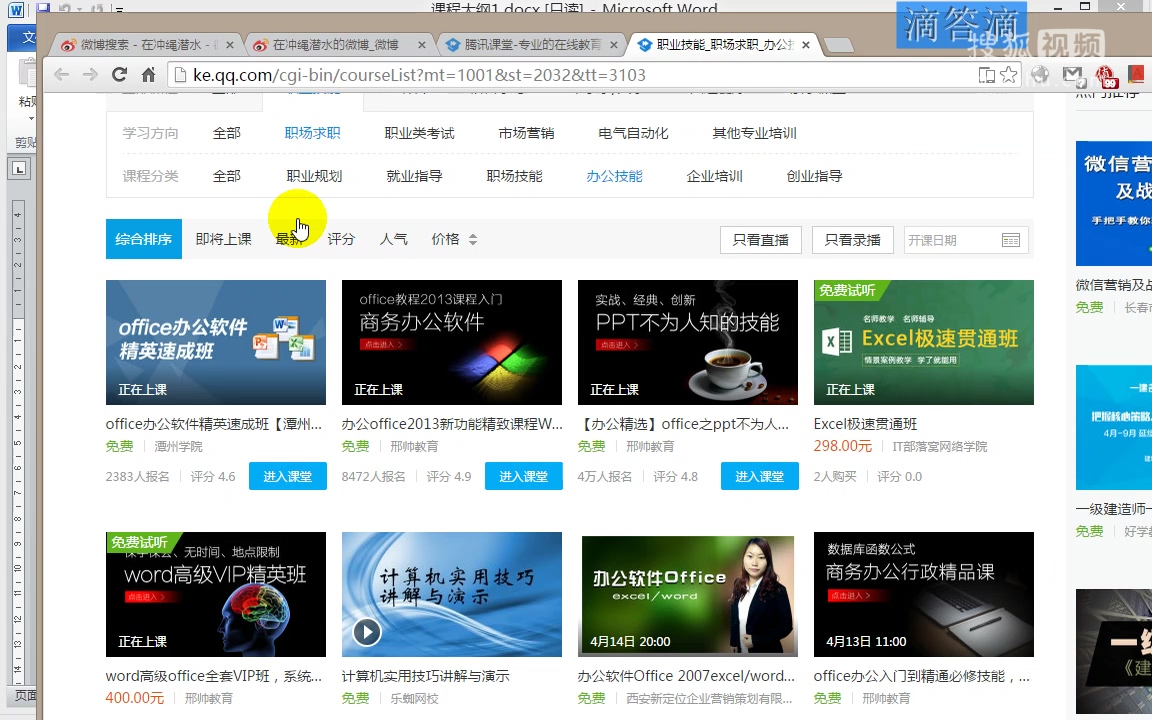Click the play icon on 计算机实用技巧 thumbnail
The width and height of the screenshot is (1152, 720).
pos(367,632)
